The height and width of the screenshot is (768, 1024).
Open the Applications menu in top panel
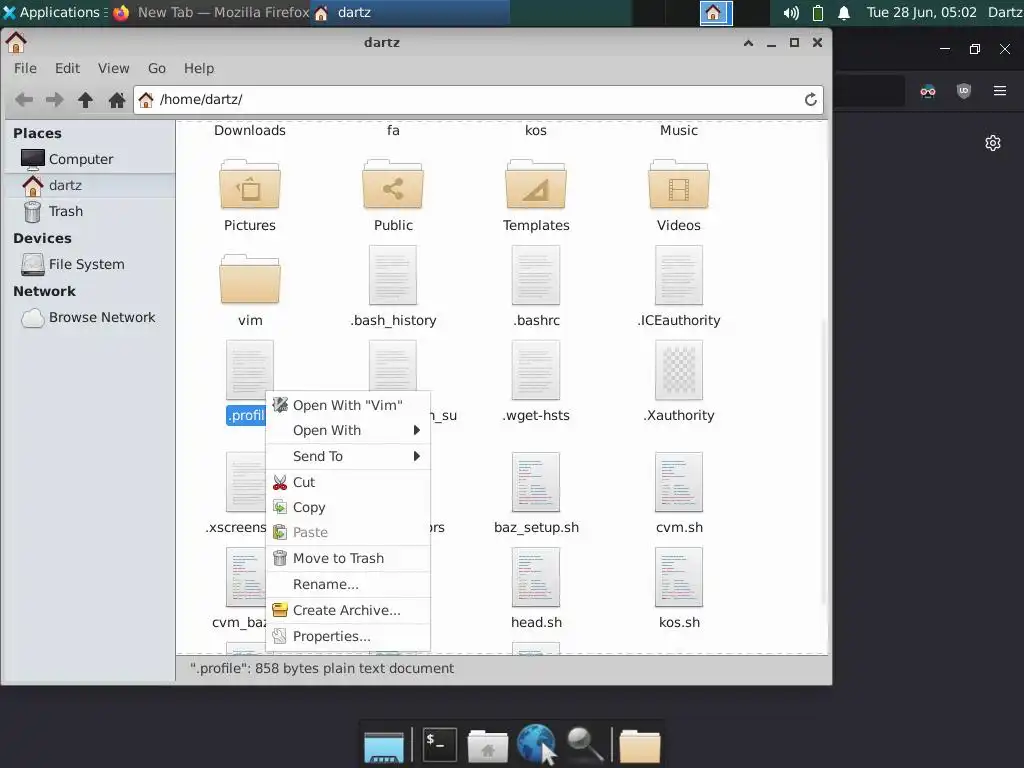click(55, 12)
